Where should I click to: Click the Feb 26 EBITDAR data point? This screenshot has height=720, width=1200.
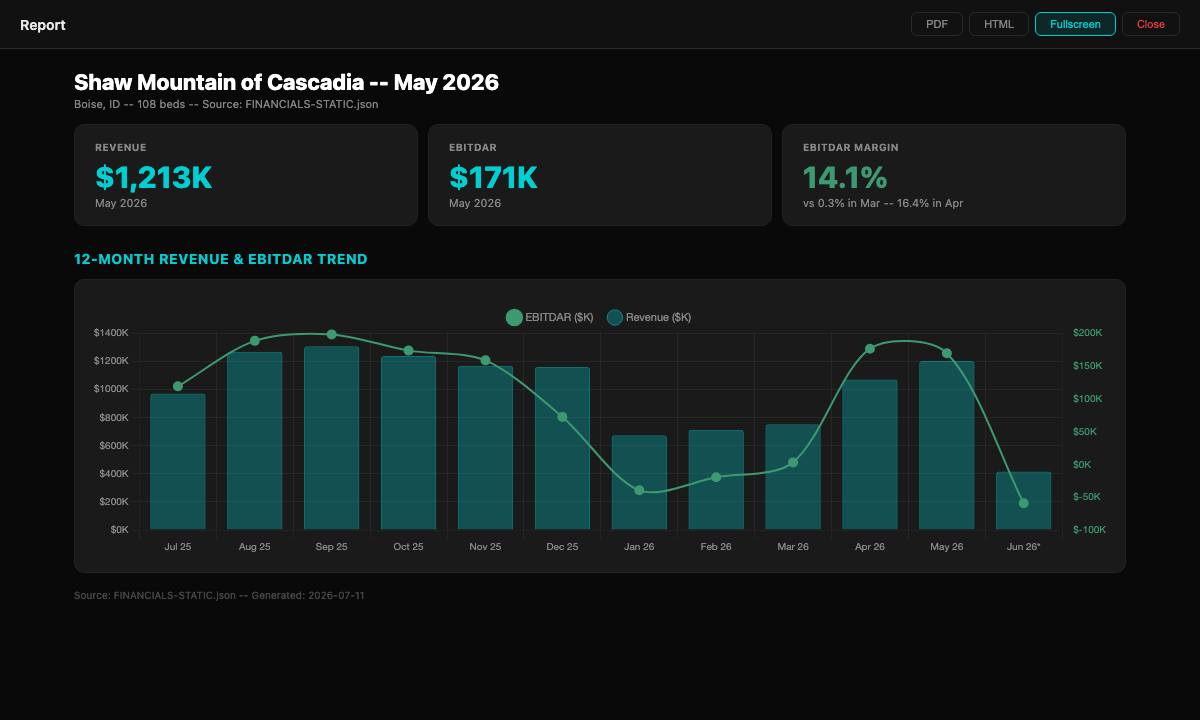click(716, 477)
